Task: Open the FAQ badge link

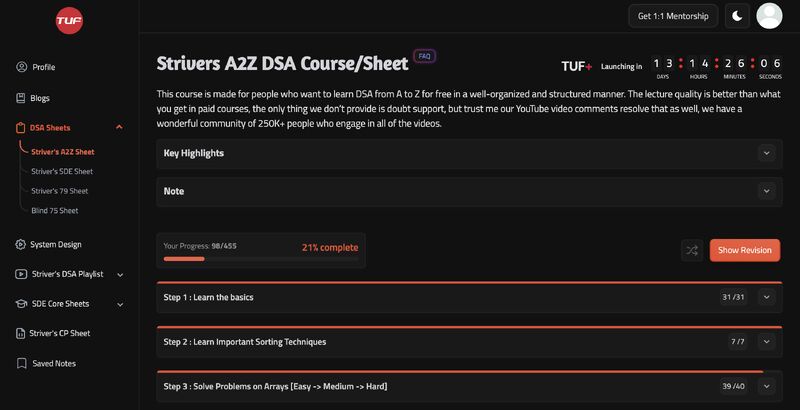Action: 424,57
